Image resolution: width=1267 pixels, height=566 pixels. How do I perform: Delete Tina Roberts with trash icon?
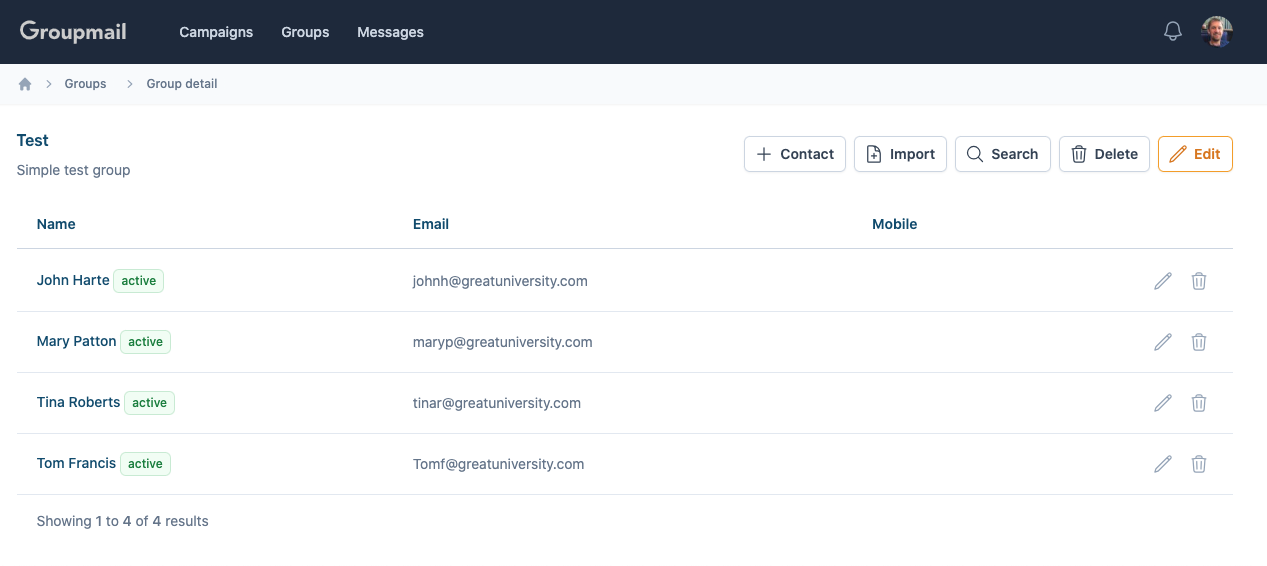(1199, 403)
